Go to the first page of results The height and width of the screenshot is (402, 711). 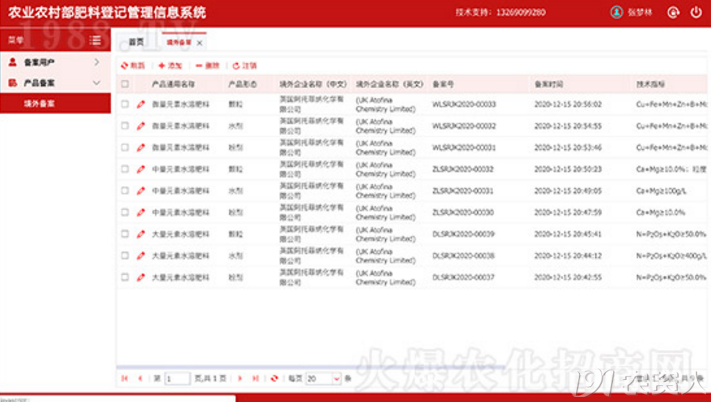click(x=125, y=379)
